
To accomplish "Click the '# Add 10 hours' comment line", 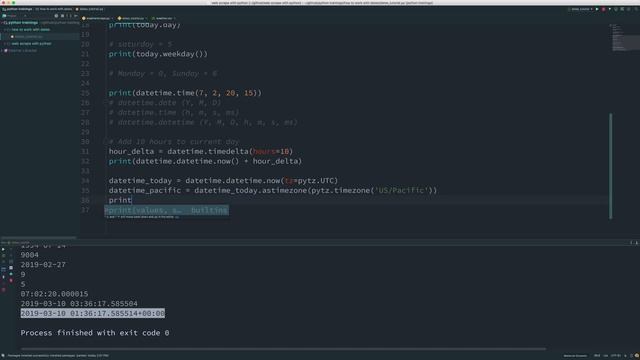I will point(174,142).
